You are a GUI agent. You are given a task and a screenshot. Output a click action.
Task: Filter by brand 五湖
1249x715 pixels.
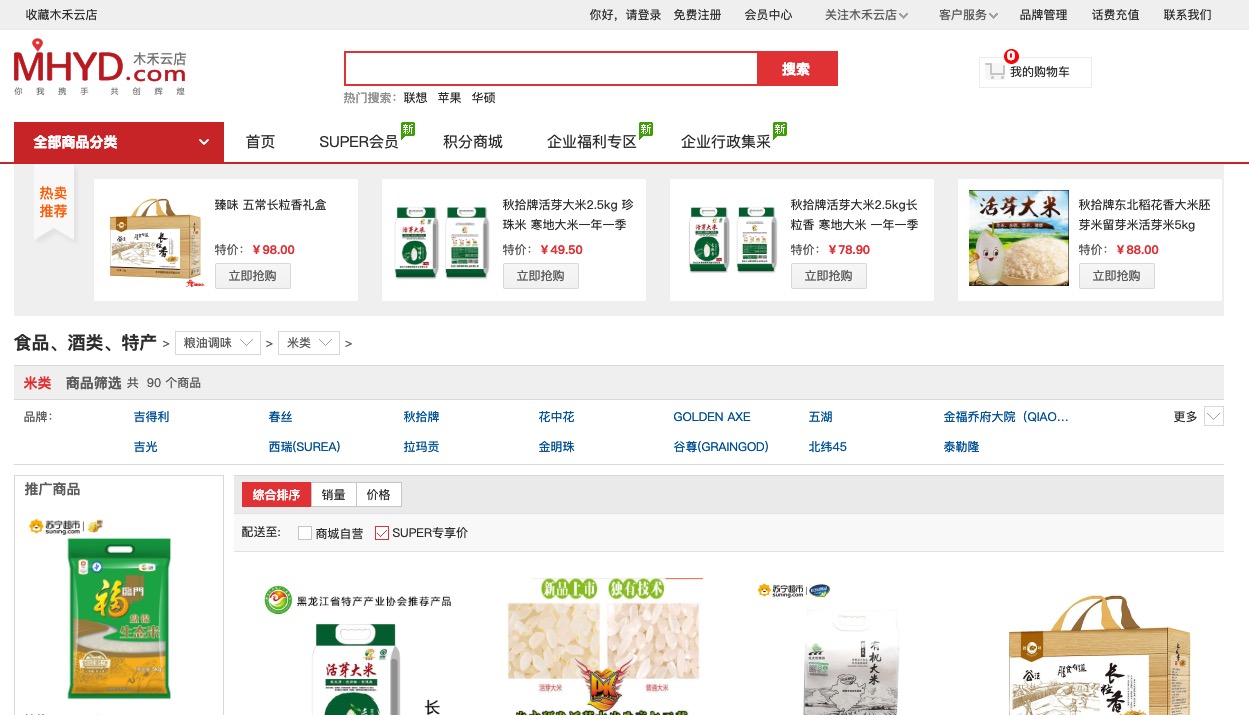tap(821, 417)
